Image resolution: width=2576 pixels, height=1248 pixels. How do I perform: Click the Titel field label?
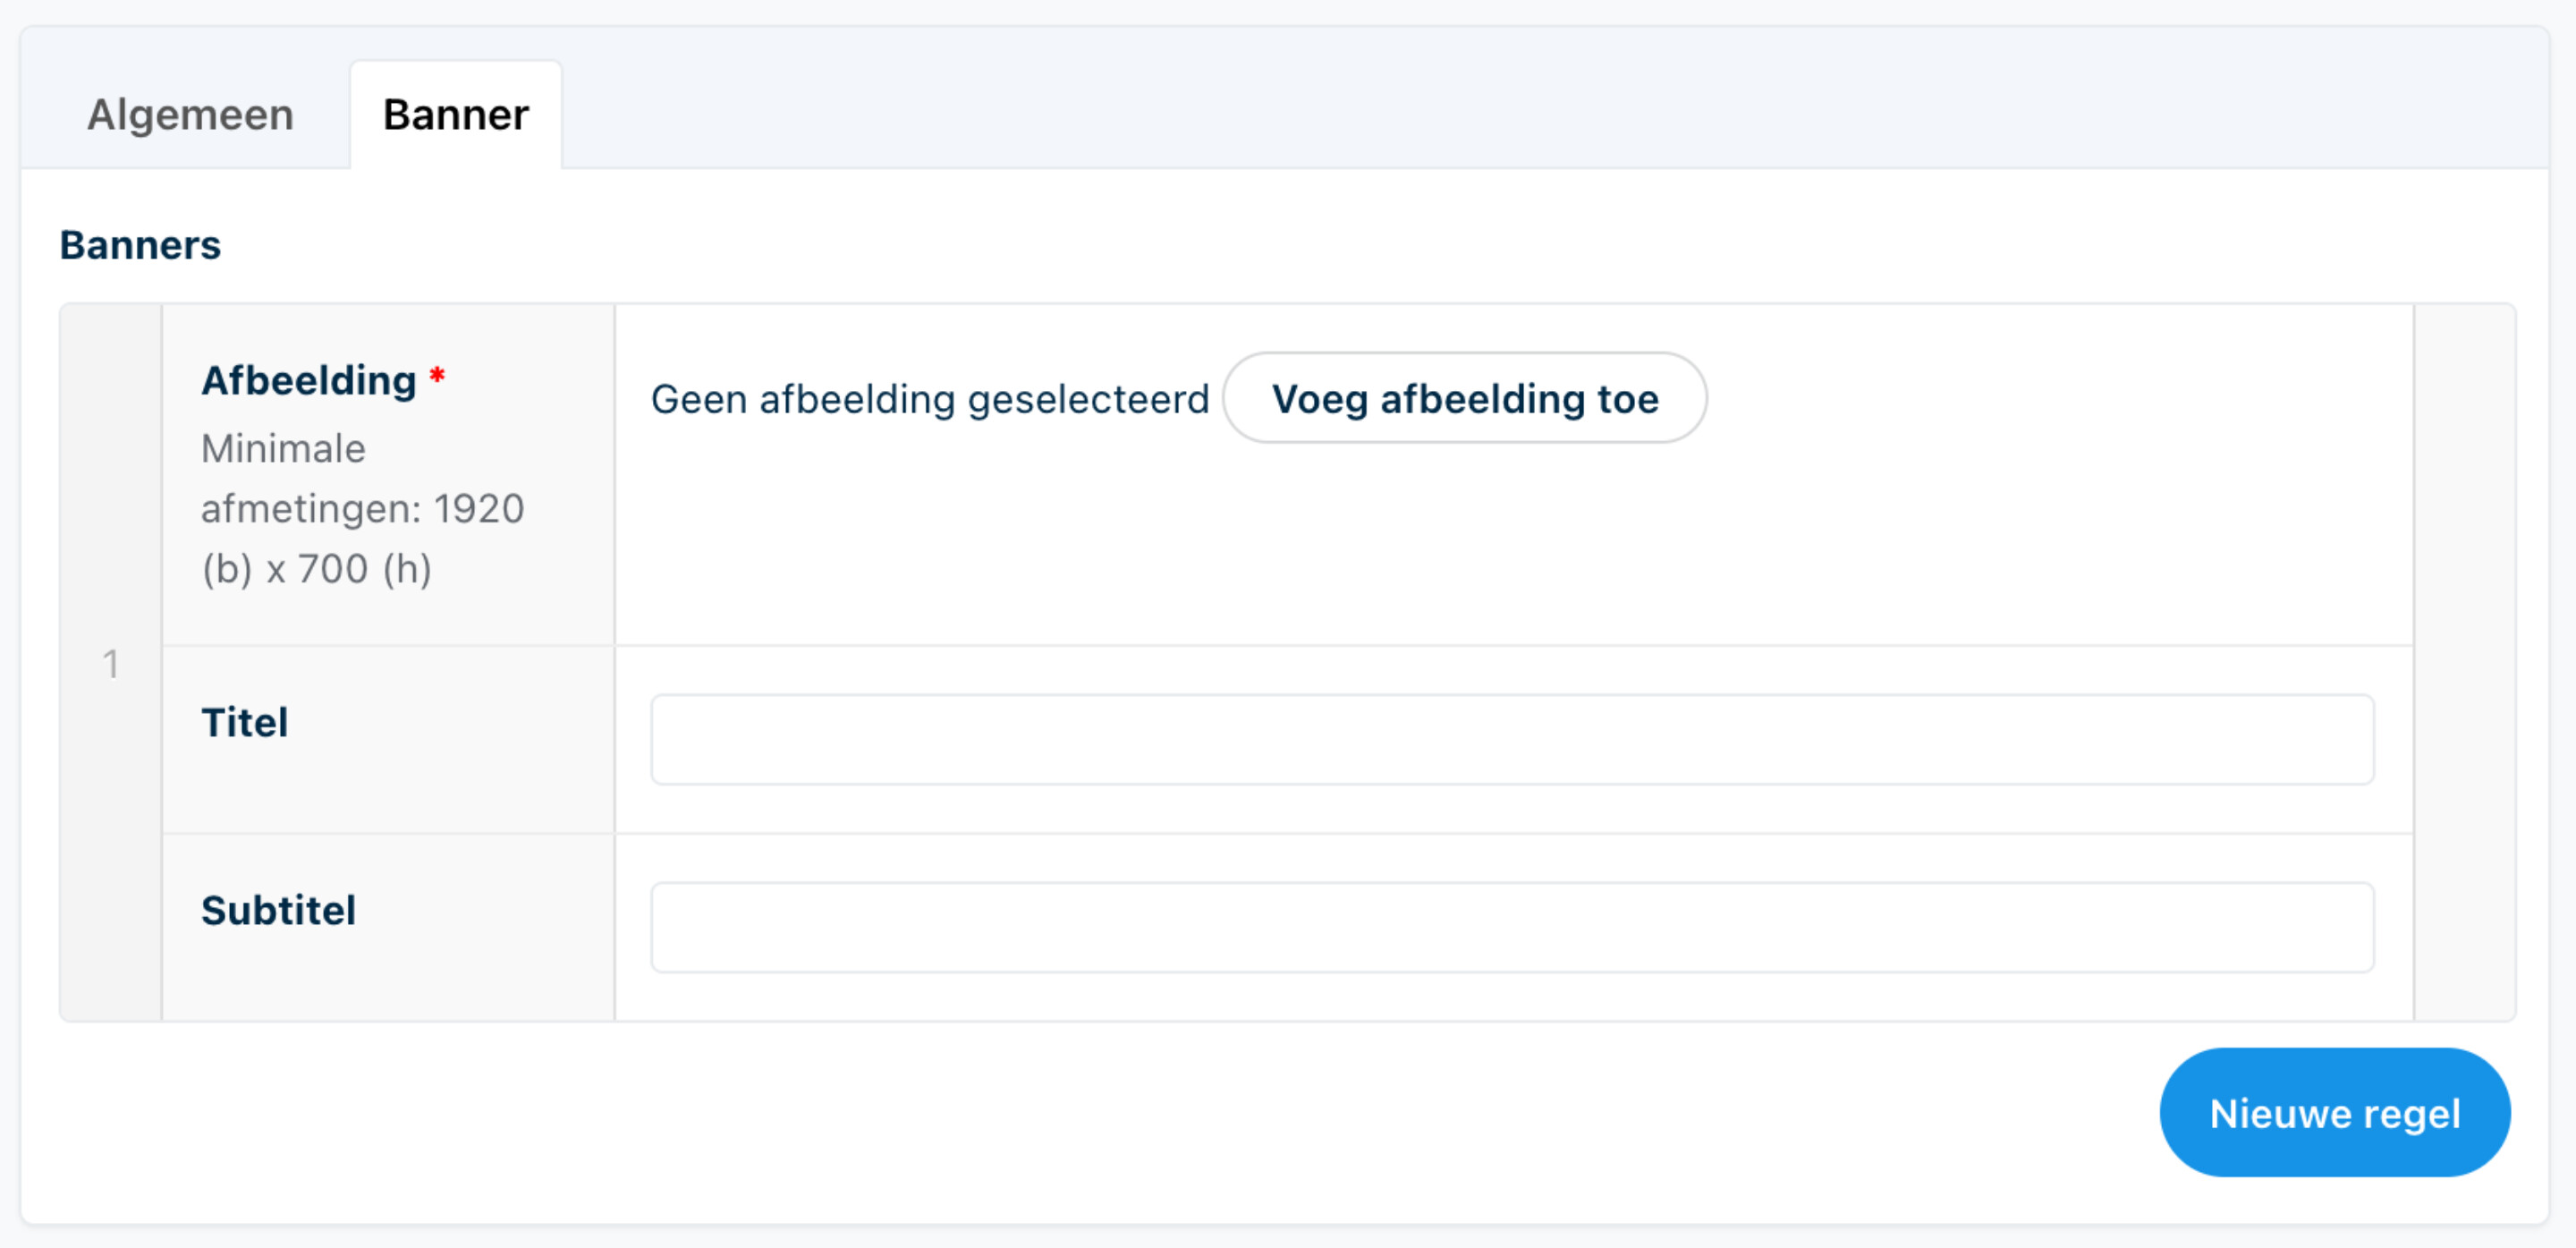coord(245,723)
